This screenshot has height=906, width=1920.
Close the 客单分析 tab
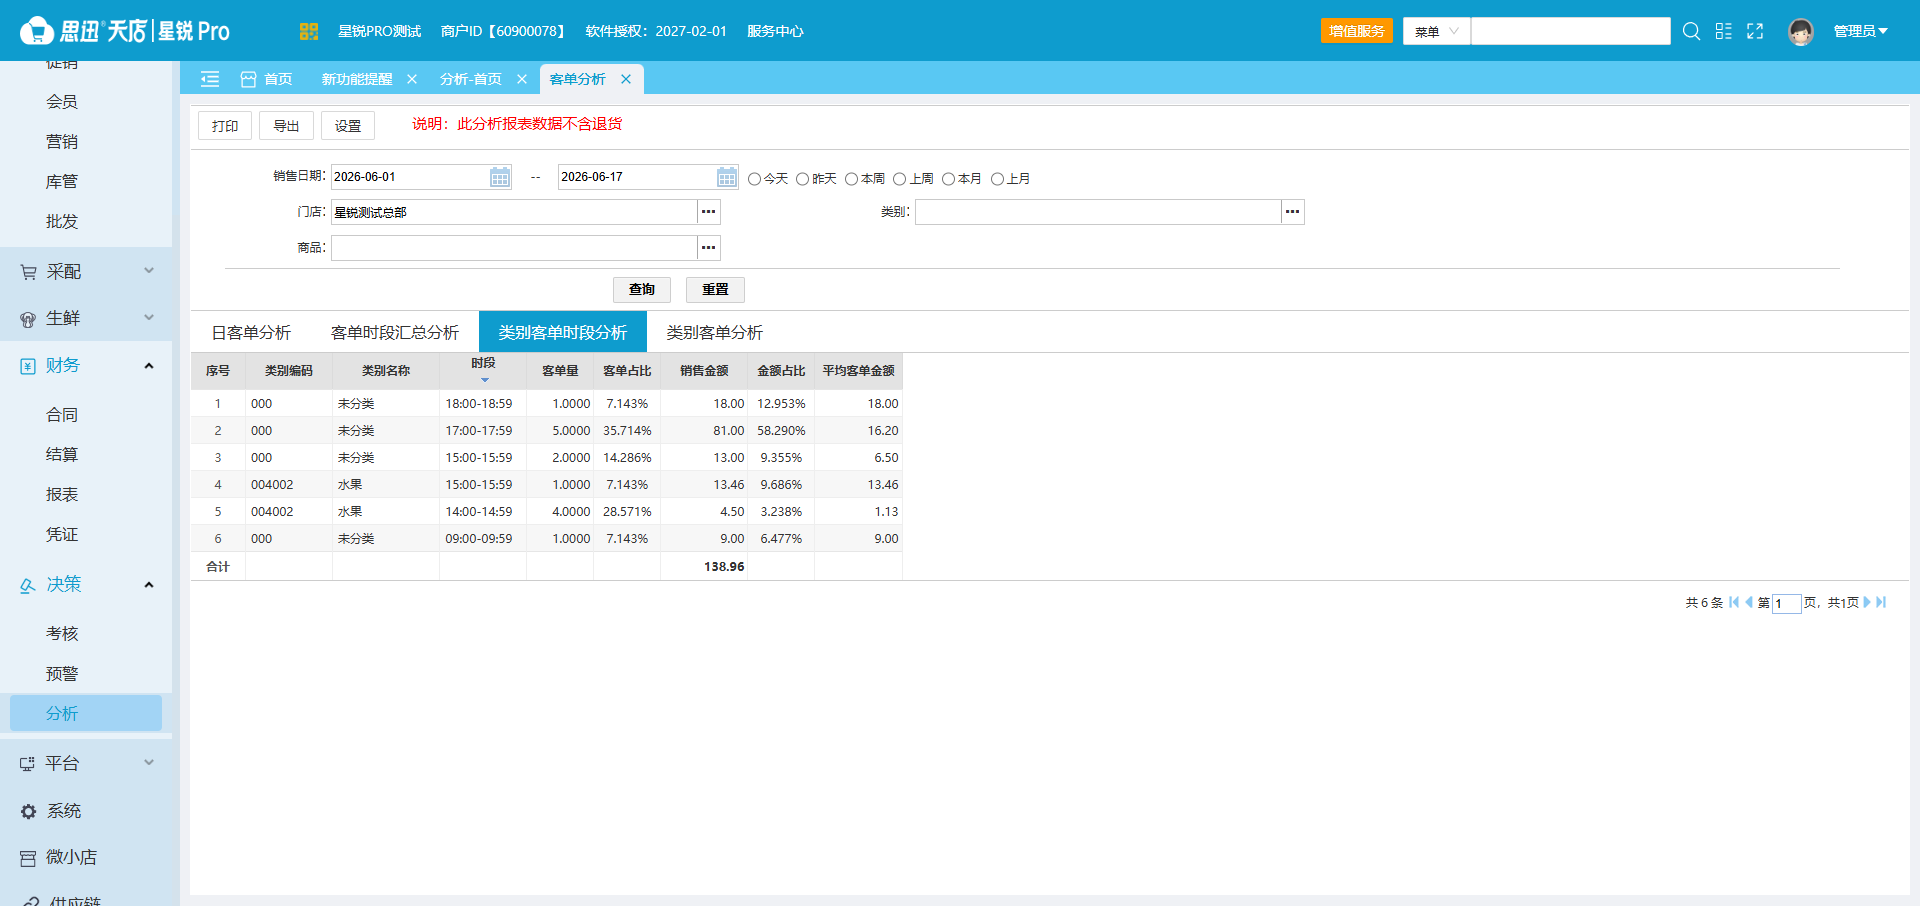tap(626, 79)
